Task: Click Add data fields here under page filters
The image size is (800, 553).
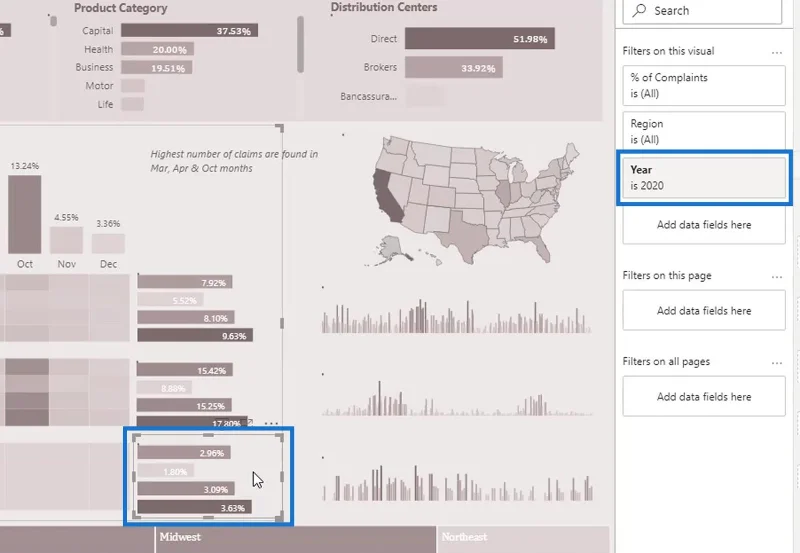Action: coord(704,311)
